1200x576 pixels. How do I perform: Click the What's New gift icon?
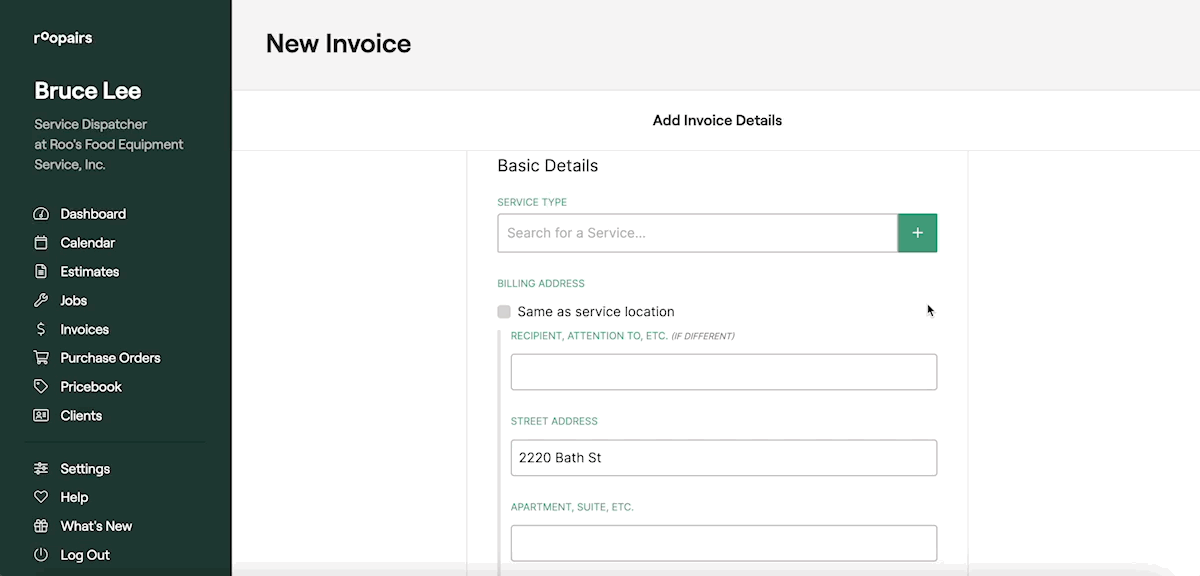[x=41, y=526]
